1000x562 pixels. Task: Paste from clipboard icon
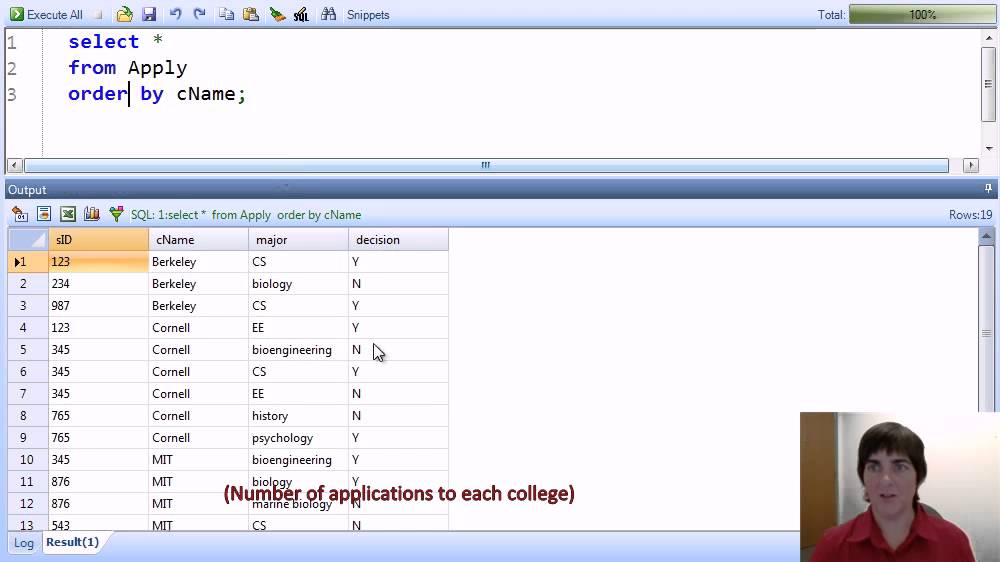point(251,14)
